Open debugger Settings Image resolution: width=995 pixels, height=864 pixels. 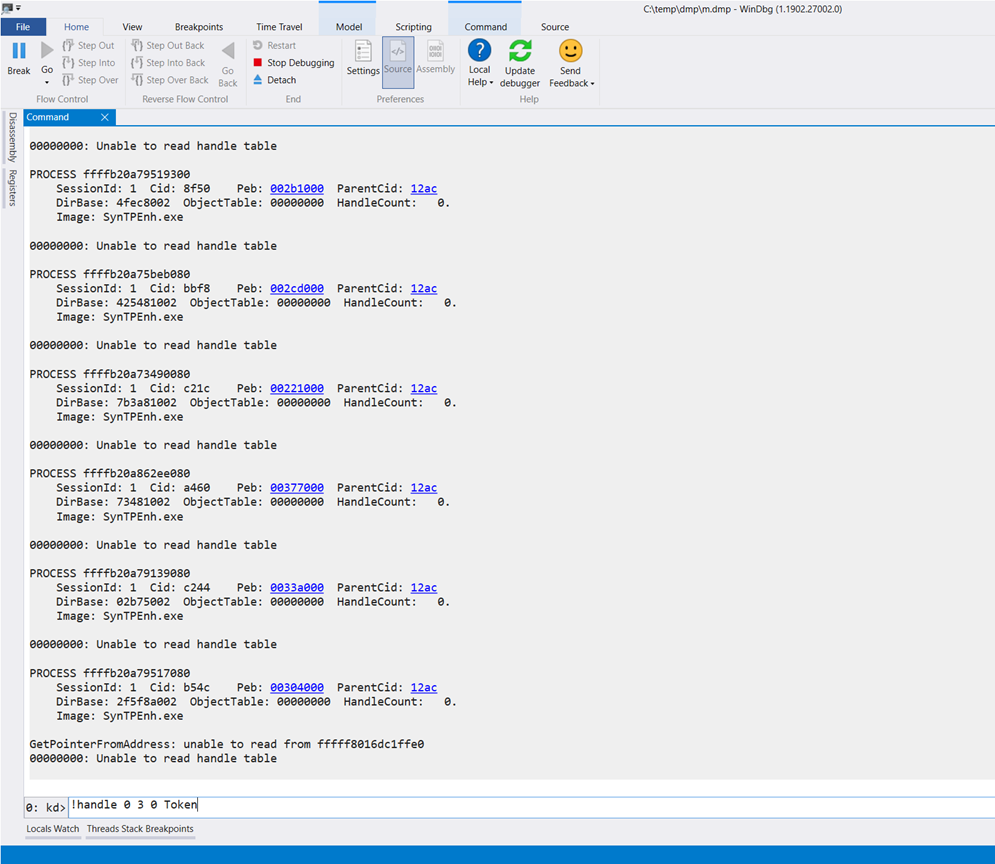pyautogui.click(x=363, y=58)
